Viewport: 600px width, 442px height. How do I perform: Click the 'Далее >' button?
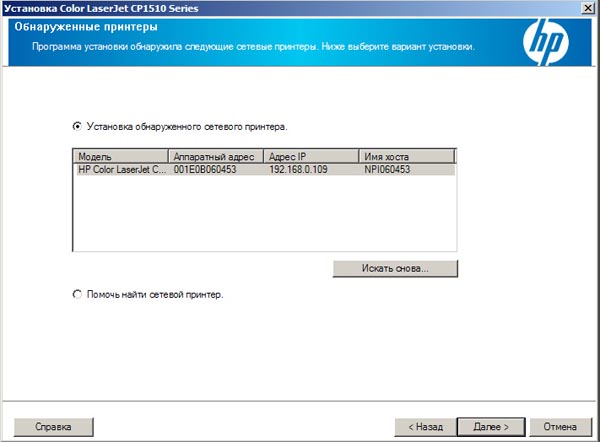(491, 427)
